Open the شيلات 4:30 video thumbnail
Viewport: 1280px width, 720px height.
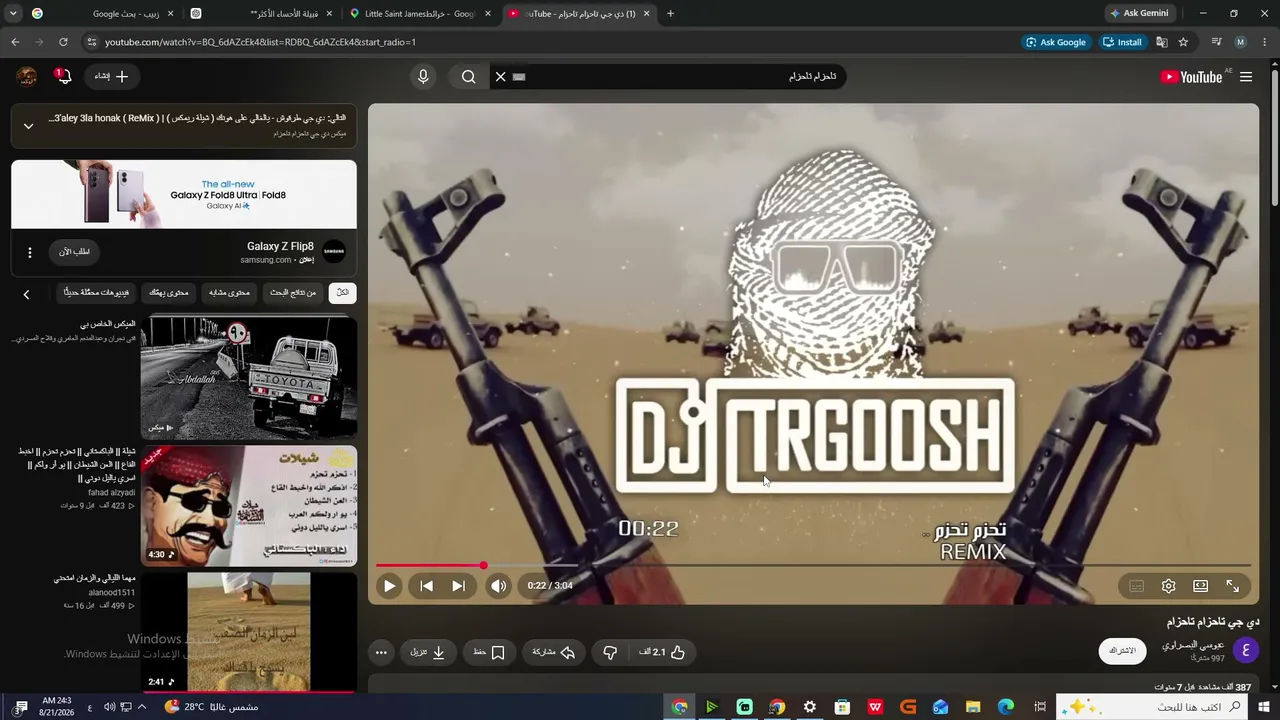click(248, 505)
